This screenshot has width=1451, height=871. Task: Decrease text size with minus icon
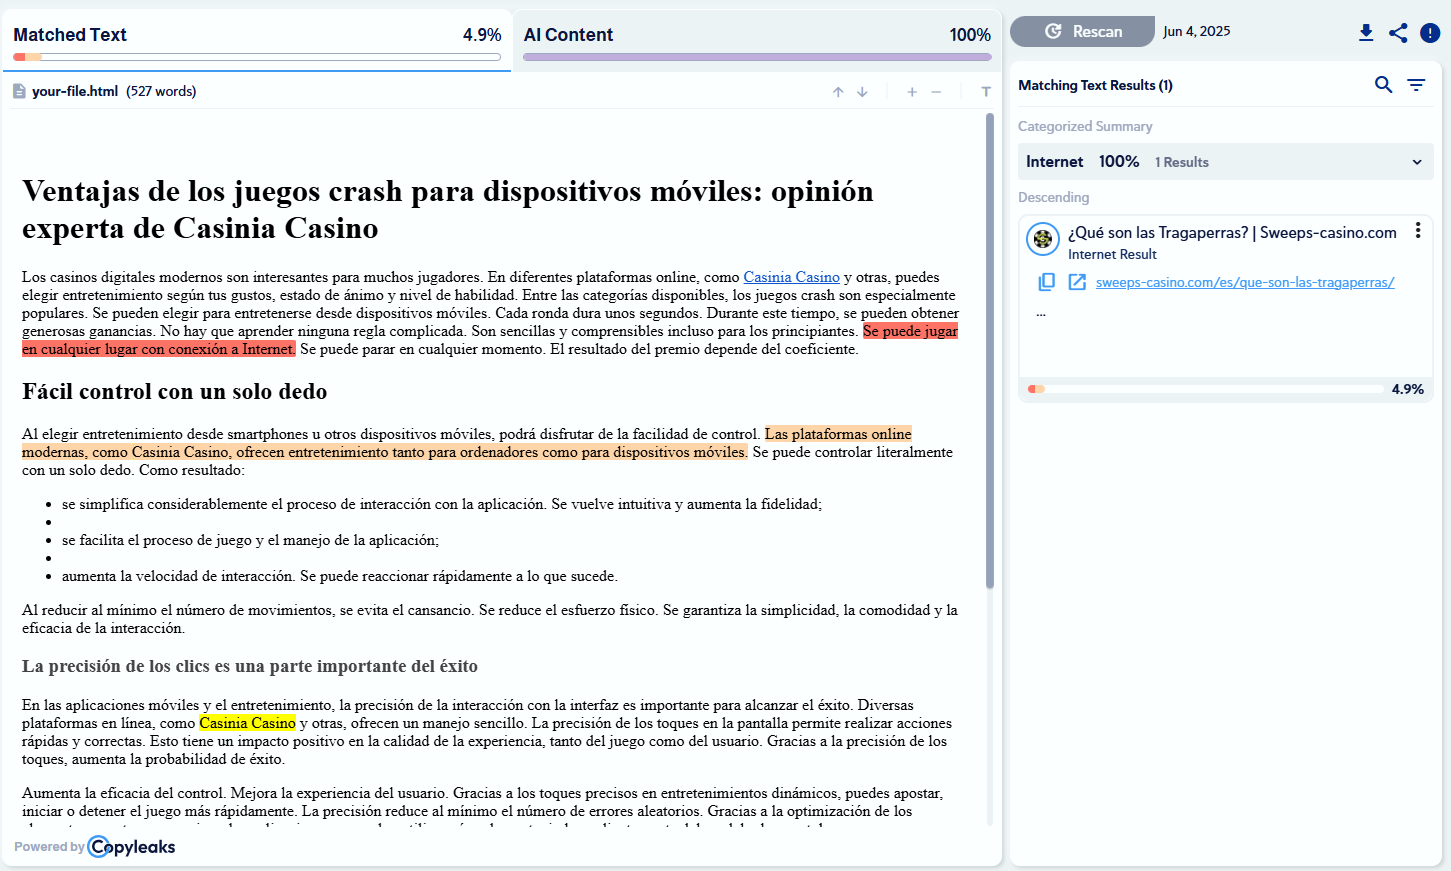(936, 92)
